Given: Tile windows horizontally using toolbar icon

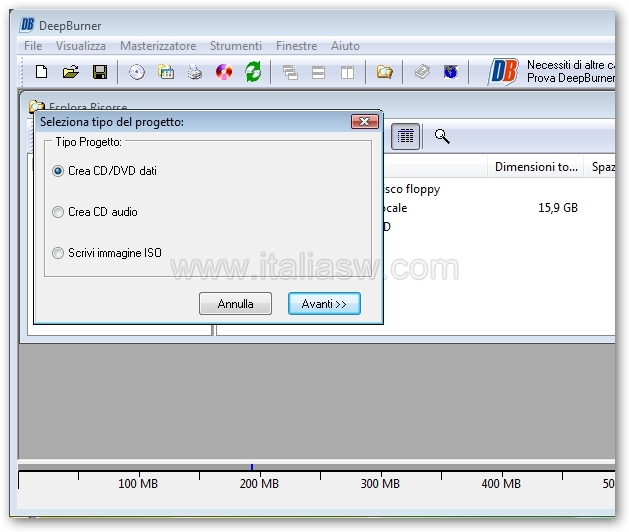Looking at the screenshot, I should [319, 73].
